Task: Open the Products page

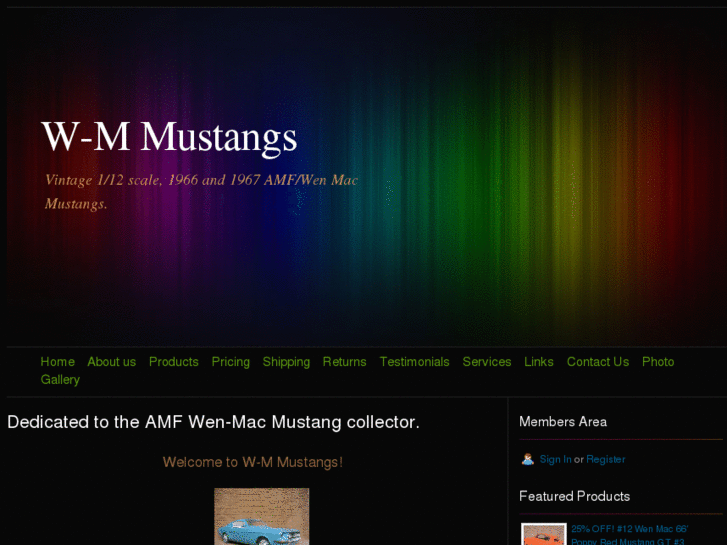Action: tap(174, 362)
